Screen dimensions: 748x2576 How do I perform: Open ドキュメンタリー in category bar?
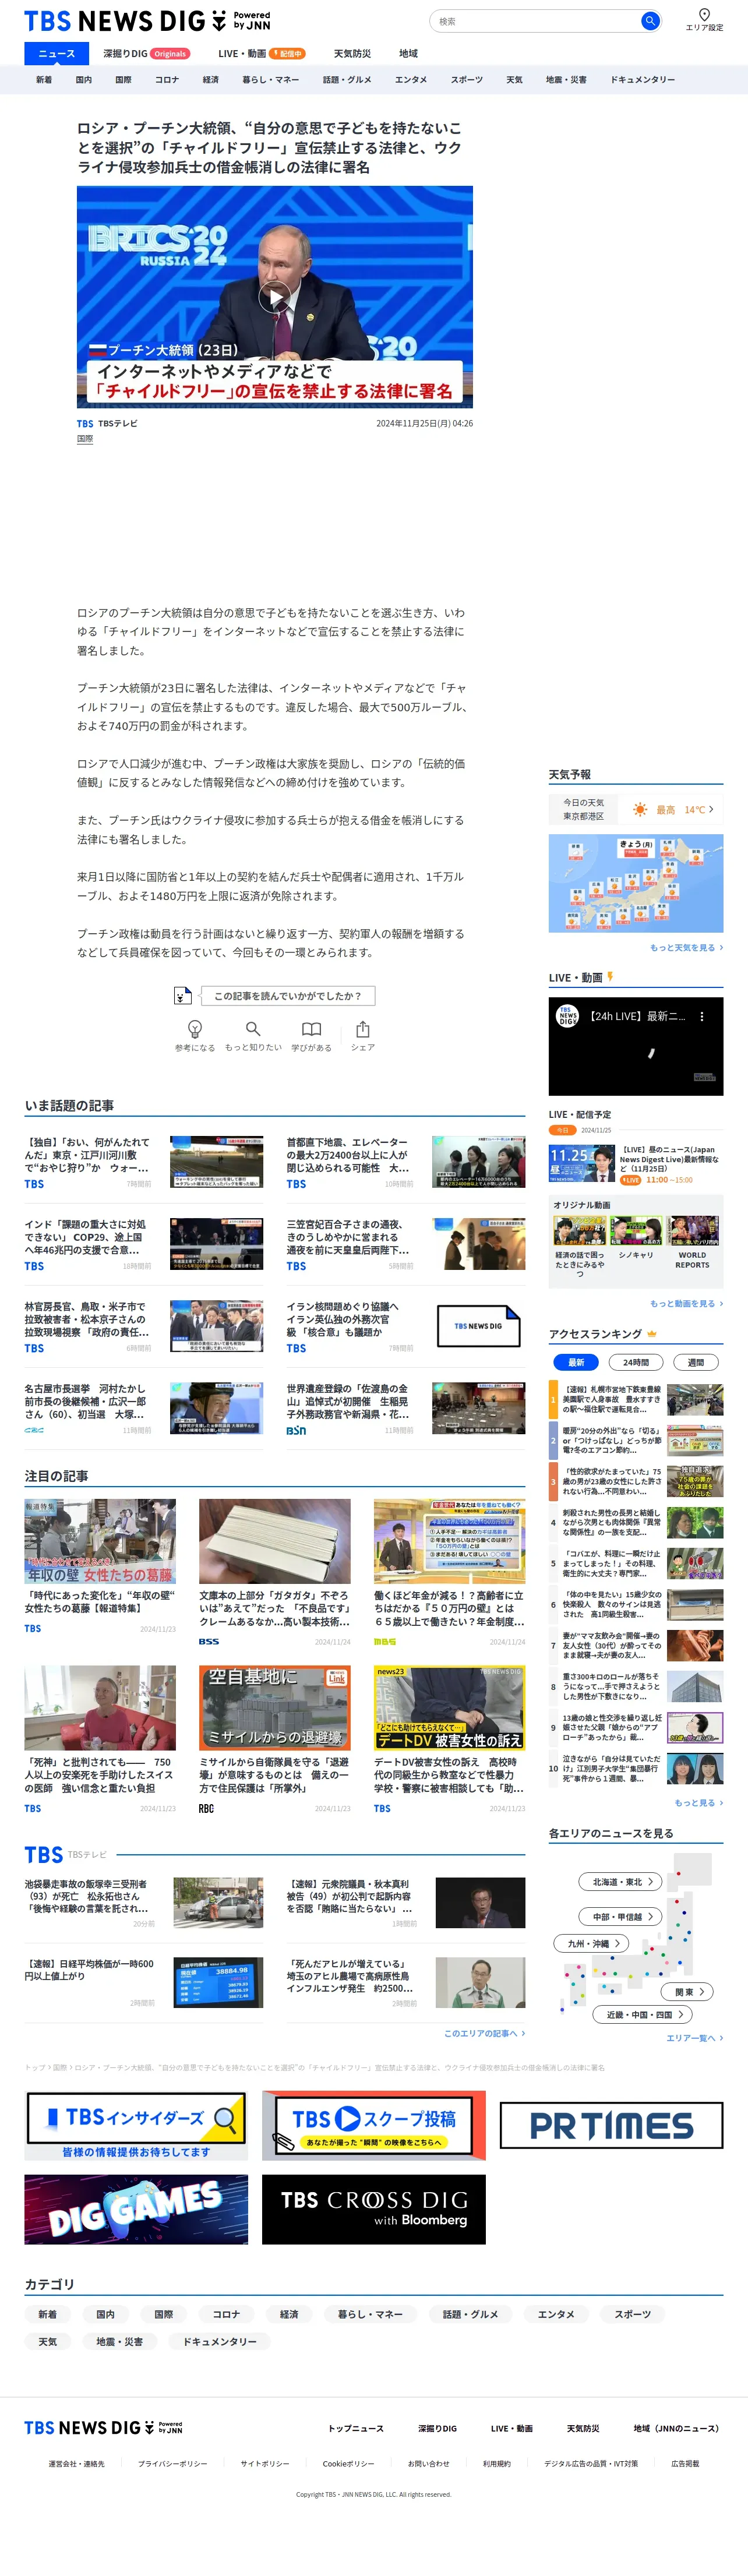pos(643,80)
